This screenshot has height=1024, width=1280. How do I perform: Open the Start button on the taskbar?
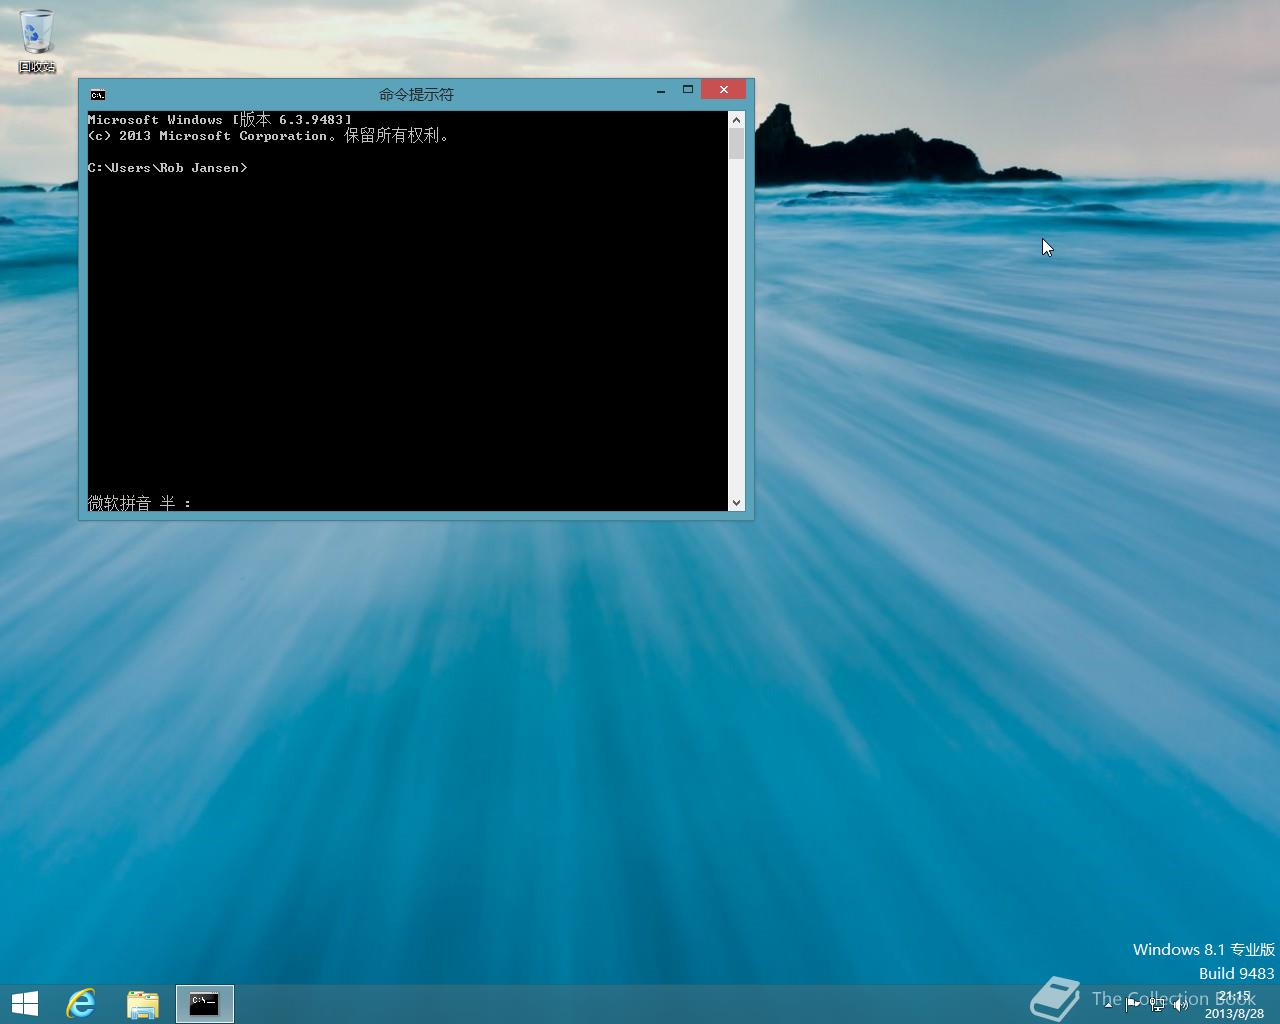(x=25, y=1003)
